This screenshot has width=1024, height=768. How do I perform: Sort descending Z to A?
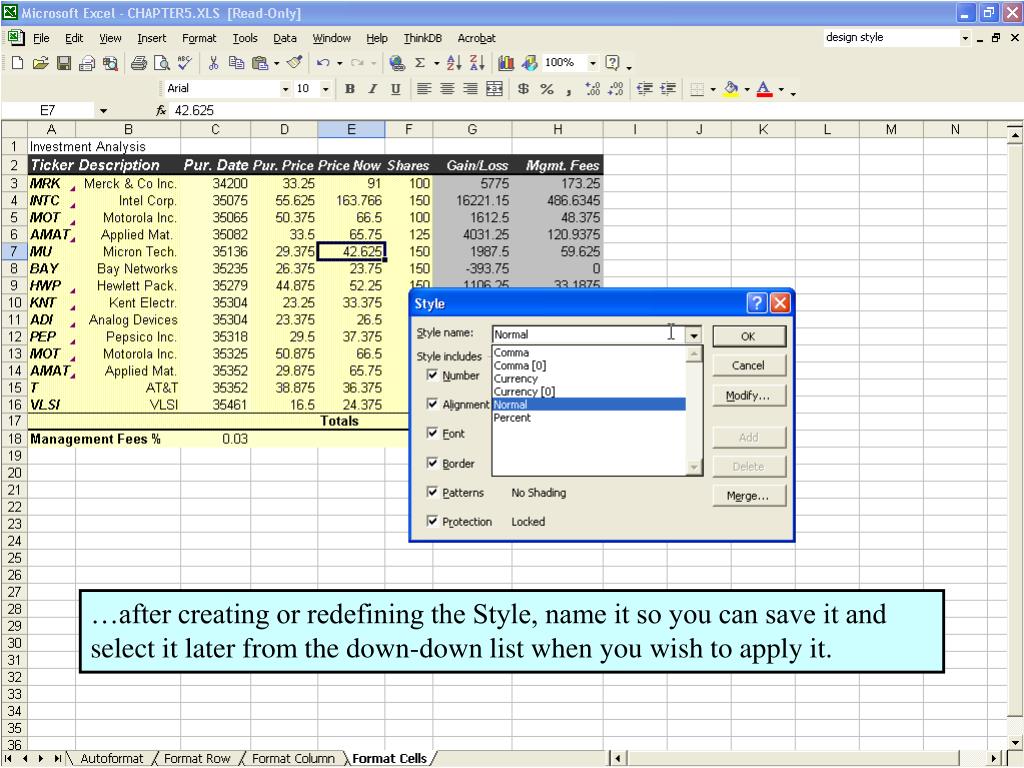[477, 63]
